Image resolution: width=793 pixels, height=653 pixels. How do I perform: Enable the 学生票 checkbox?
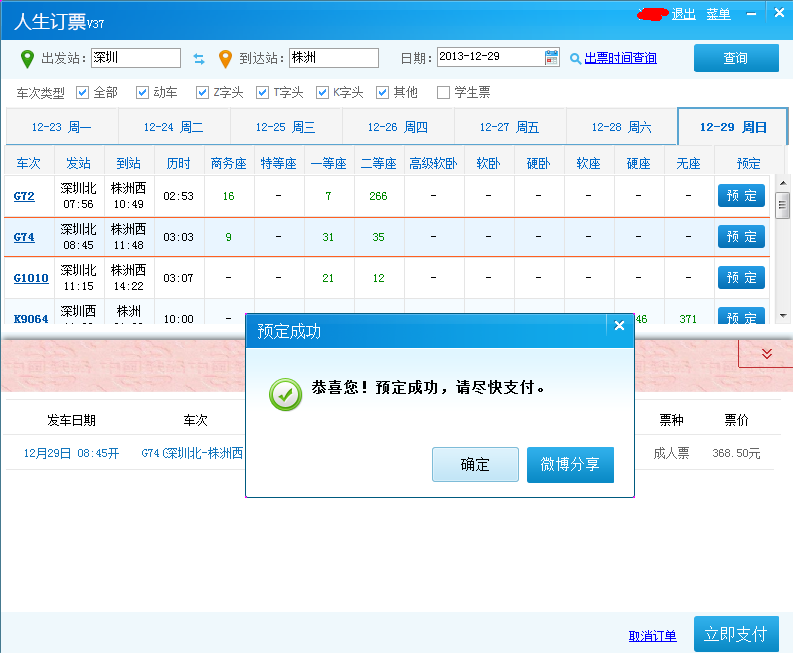coord(443,93)
